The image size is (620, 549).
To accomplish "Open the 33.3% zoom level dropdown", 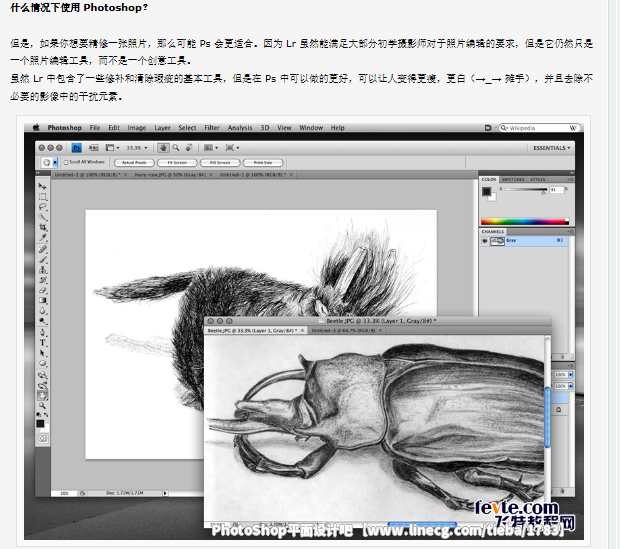I will pos(137,148).
